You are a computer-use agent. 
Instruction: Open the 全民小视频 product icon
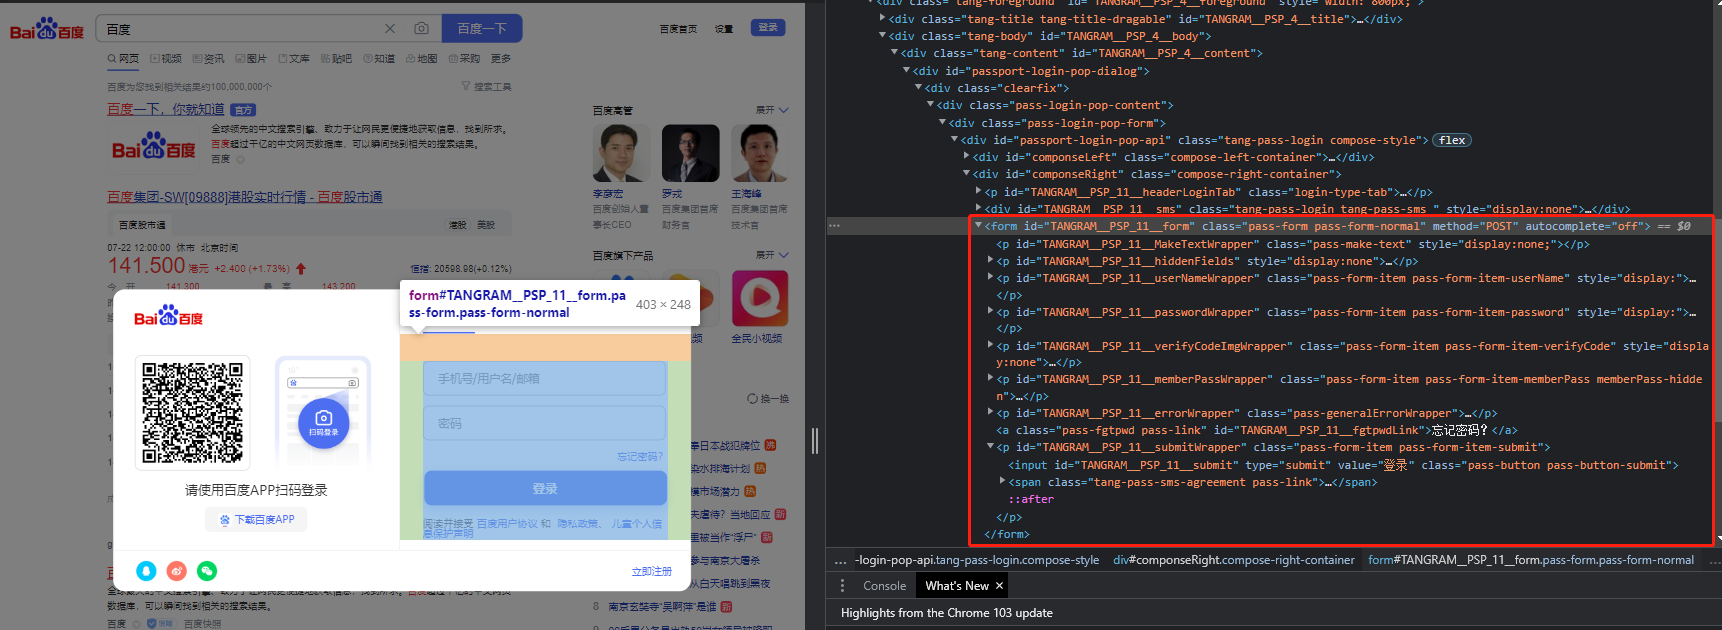(760, 298)
